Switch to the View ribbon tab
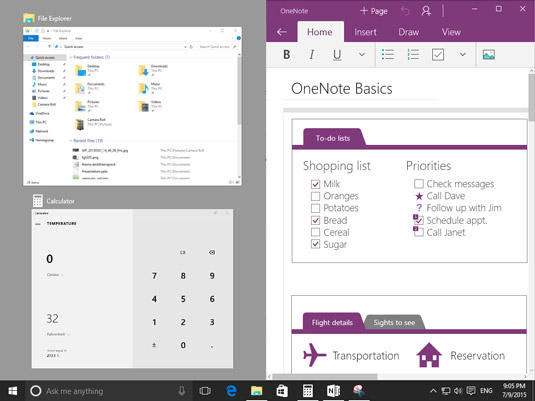This screenshot has height=401, width=535. point(451,32)
